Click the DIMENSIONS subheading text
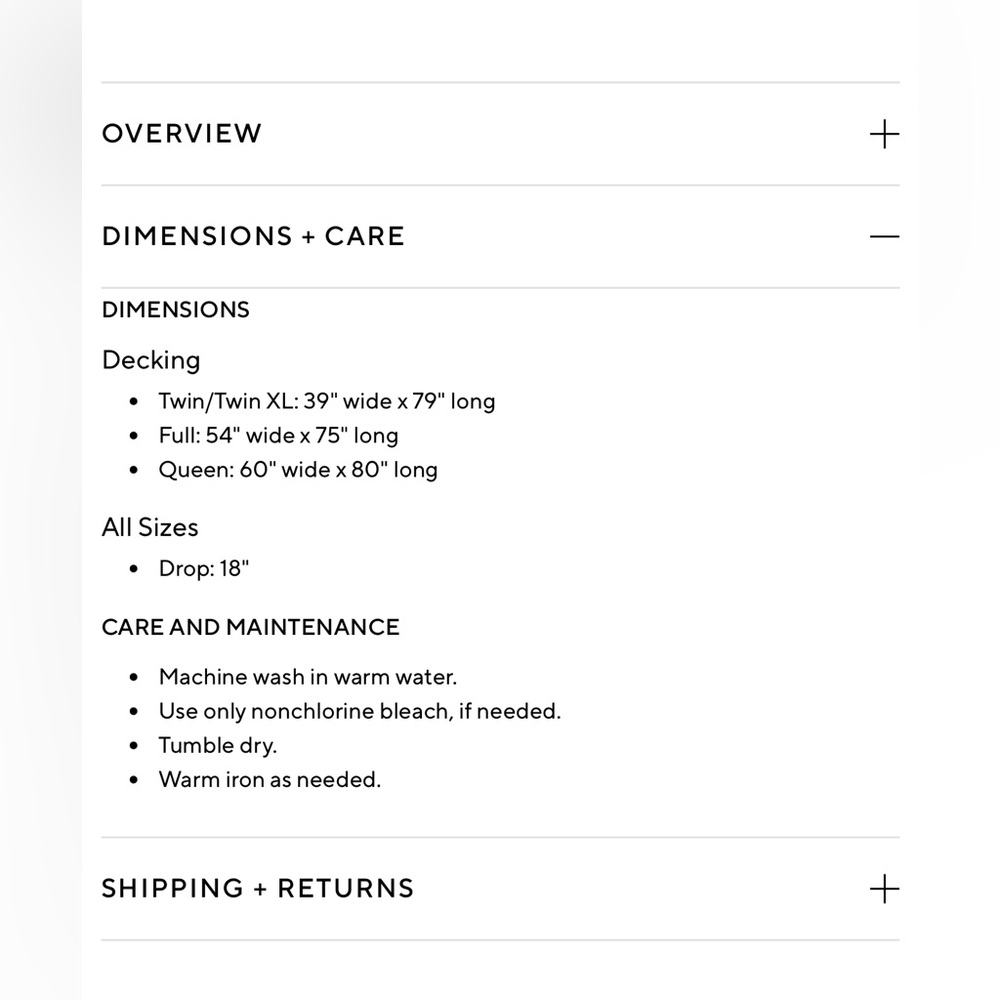 tap(175, 310)
